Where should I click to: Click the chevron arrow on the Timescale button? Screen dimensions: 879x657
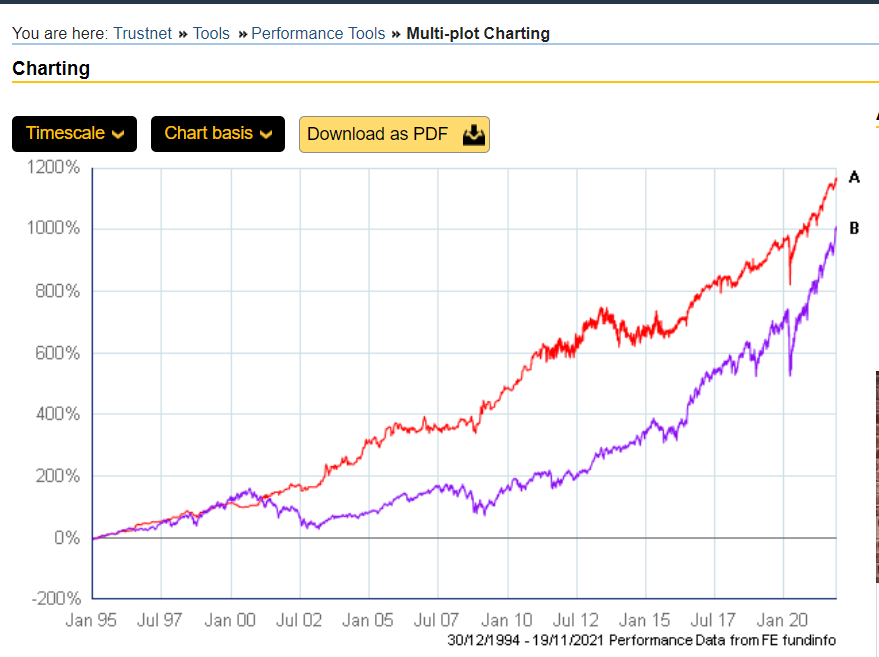(119, 135)
